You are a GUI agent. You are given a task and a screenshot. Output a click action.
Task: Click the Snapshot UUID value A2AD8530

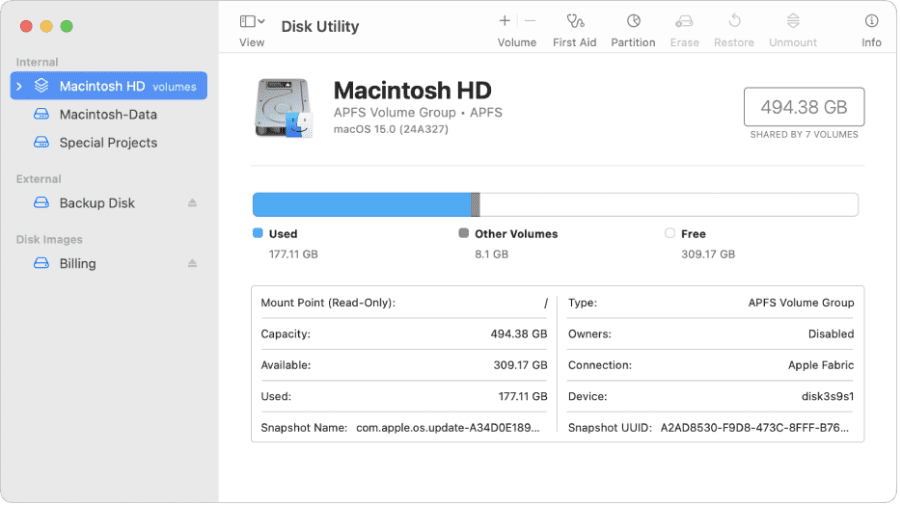click(x=754, y=428)
